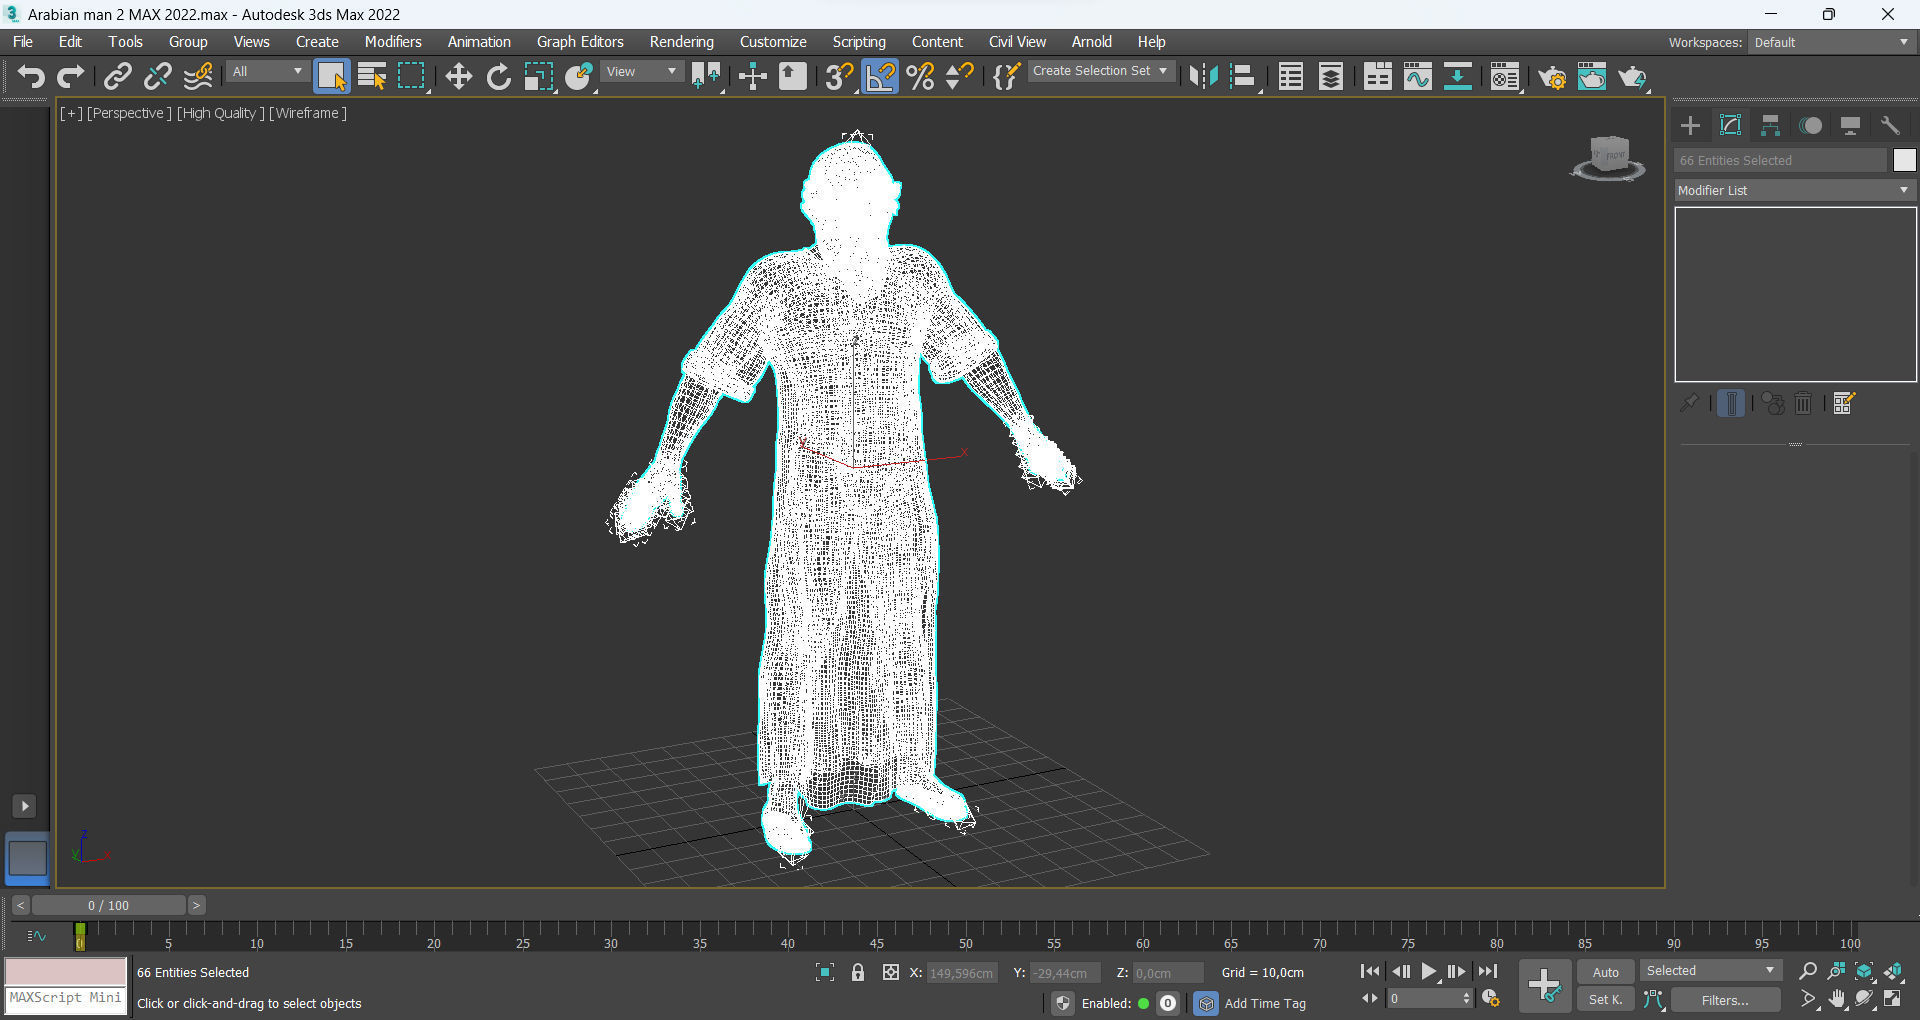This screenshot has height=1020, width=1920.
Task: Open the Scripting menu
Action: point(859,42)
